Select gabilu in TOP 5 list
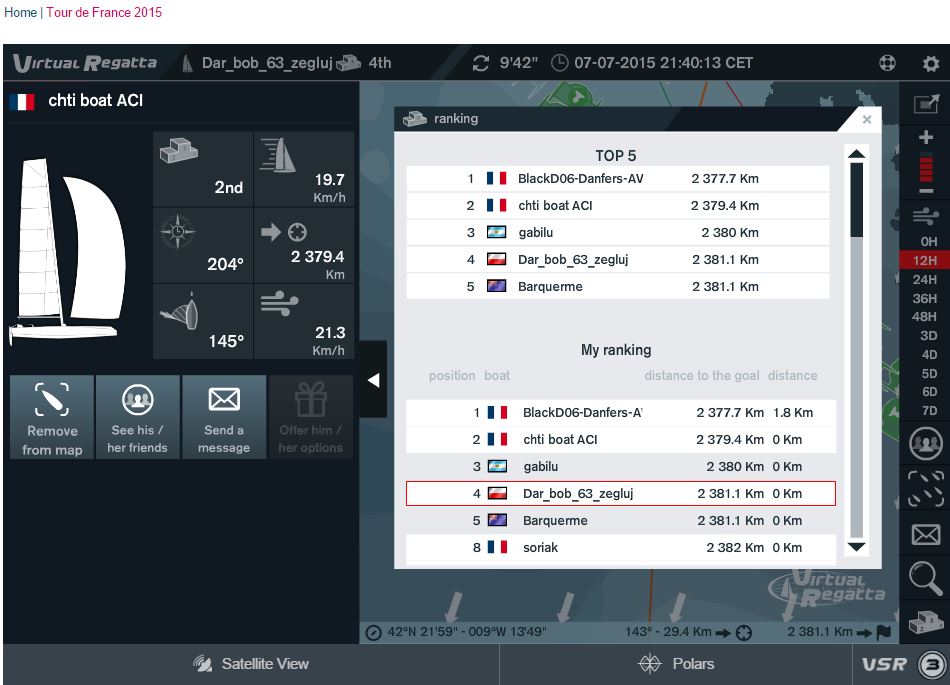 [617, 233]
